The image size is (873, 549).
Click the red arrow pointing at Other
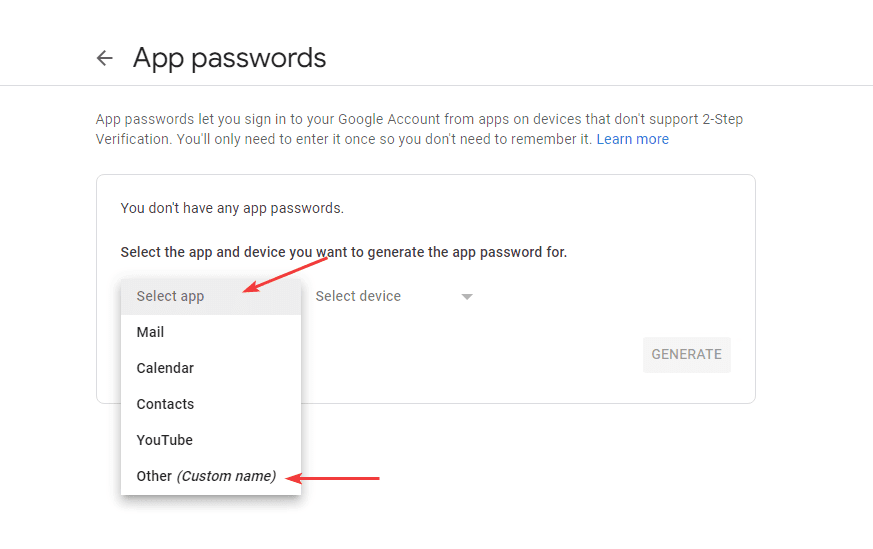340,478
